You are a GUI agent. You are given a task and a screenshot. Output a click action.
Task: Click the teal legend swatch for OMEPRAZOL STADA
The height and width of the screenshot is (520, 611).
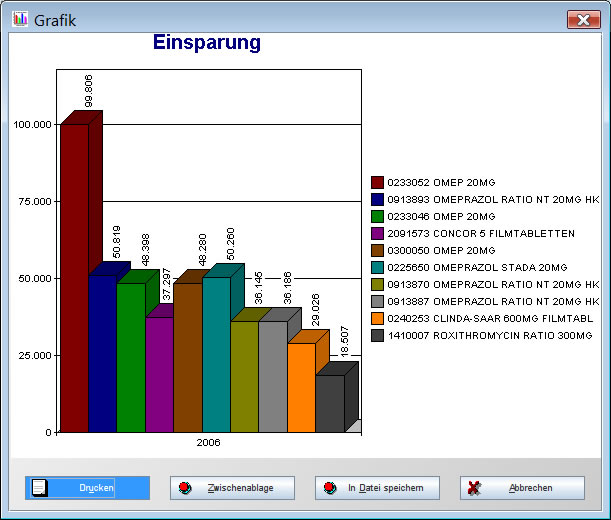[x=378, y=267]
